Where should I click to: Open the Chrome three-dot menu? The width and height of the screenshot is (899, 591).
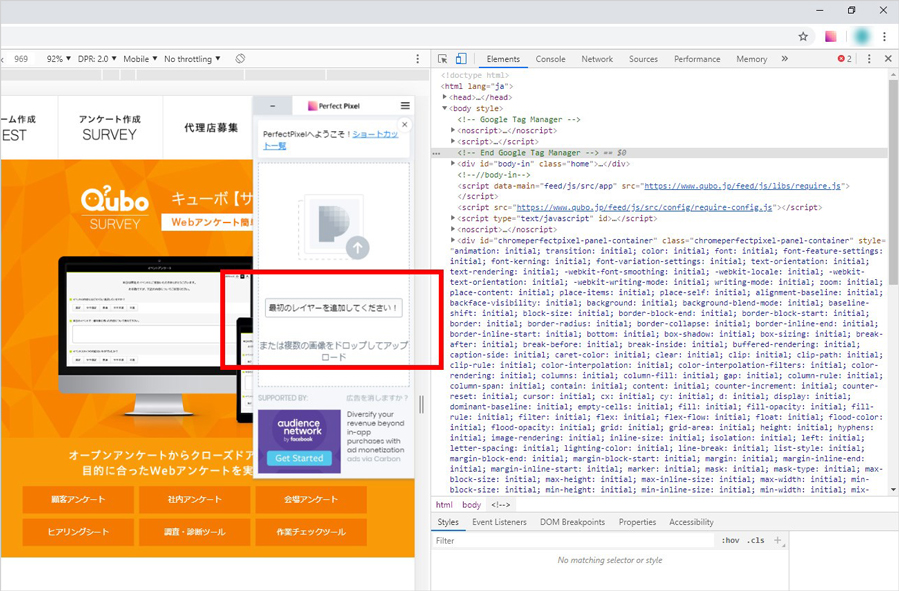point(885,37)
